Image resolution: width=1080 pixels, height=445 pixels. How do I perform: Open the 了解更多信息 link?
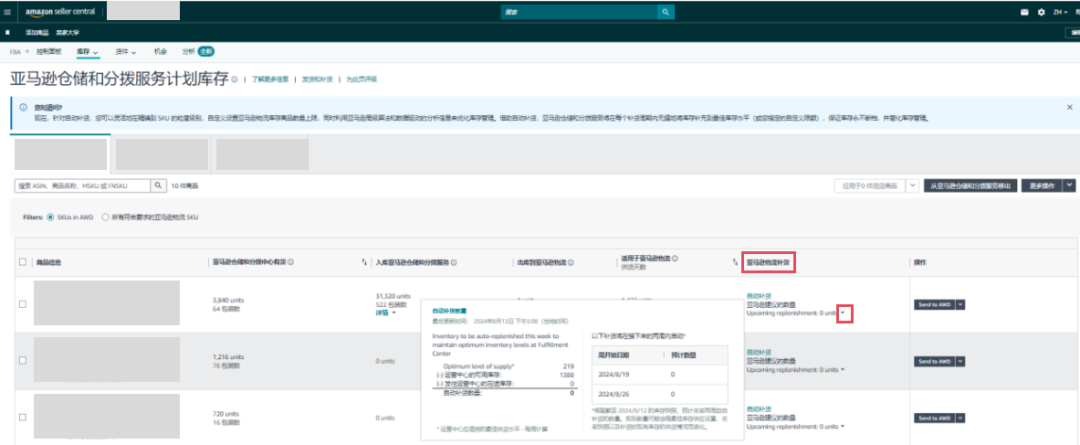point(269,79)
